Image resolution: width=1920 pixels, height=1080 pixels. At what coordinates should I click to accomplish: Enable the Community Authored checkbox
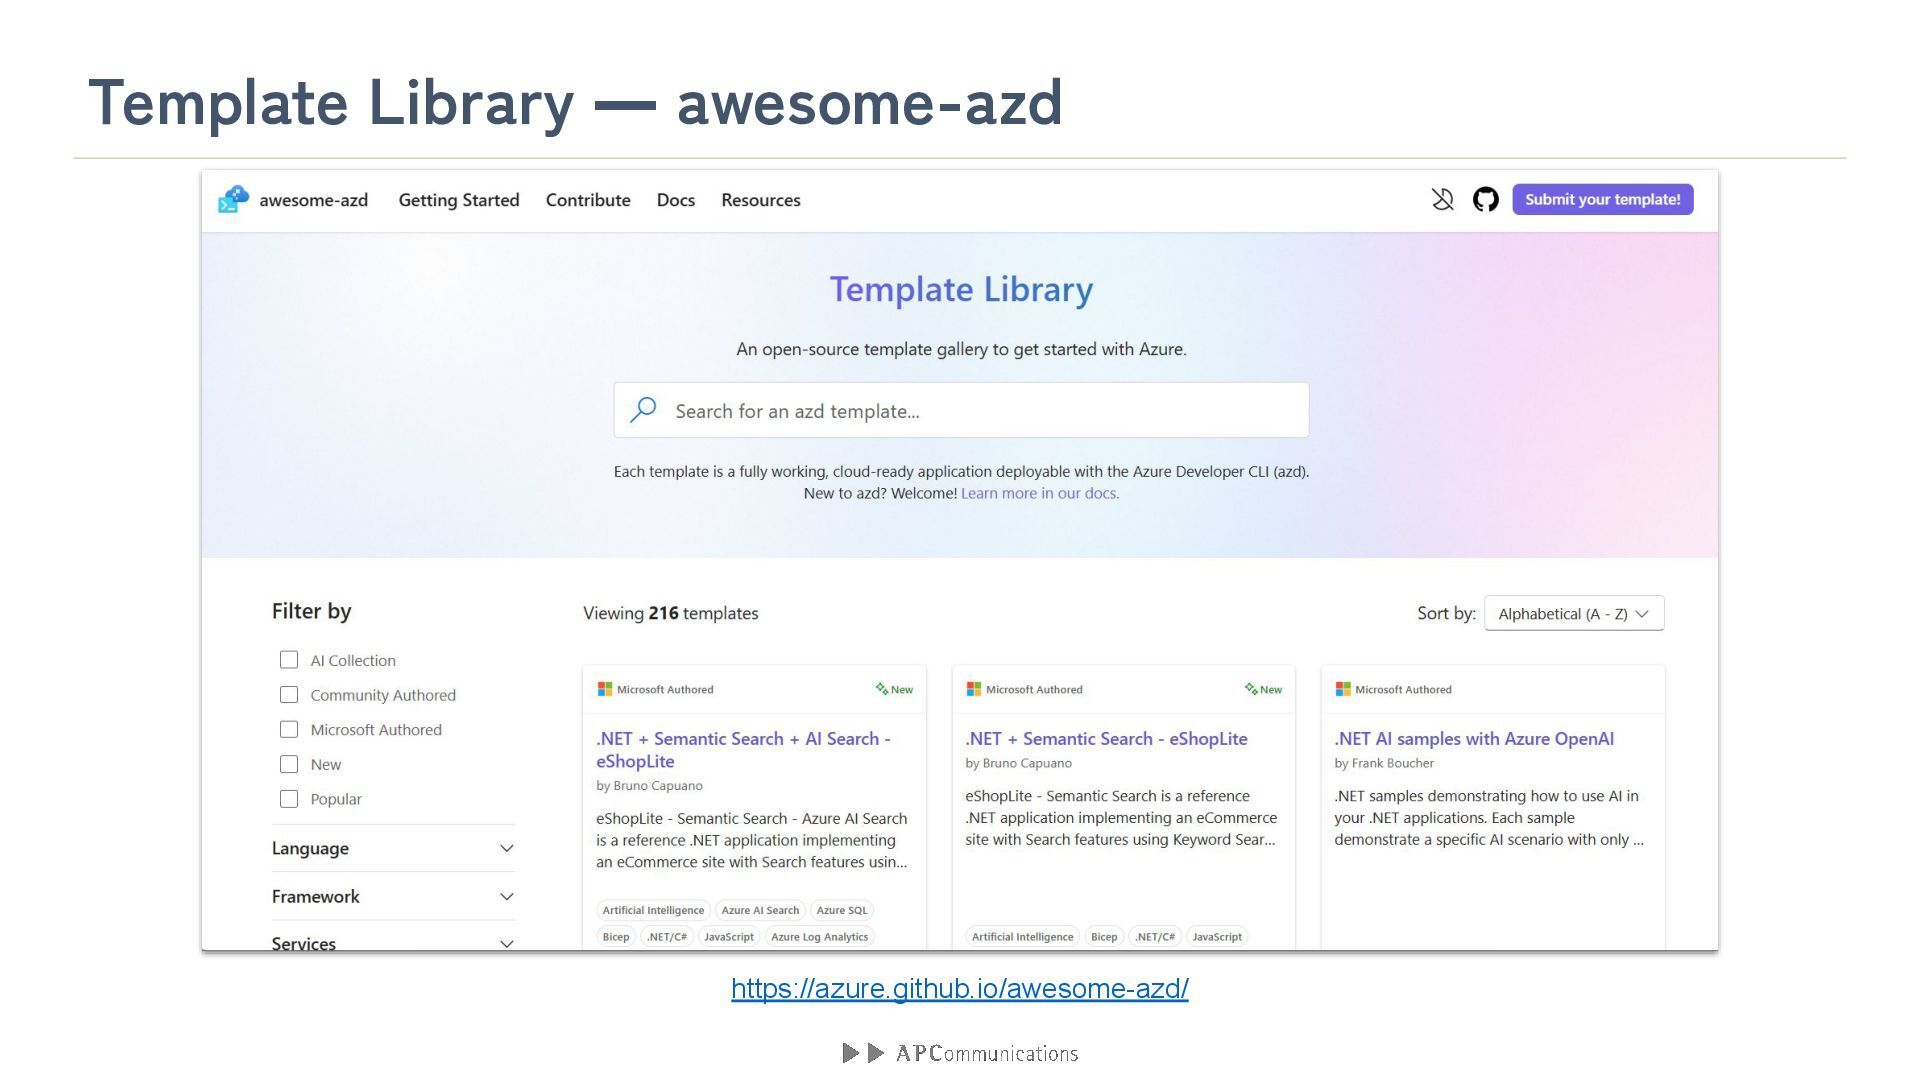pos(289,695)
